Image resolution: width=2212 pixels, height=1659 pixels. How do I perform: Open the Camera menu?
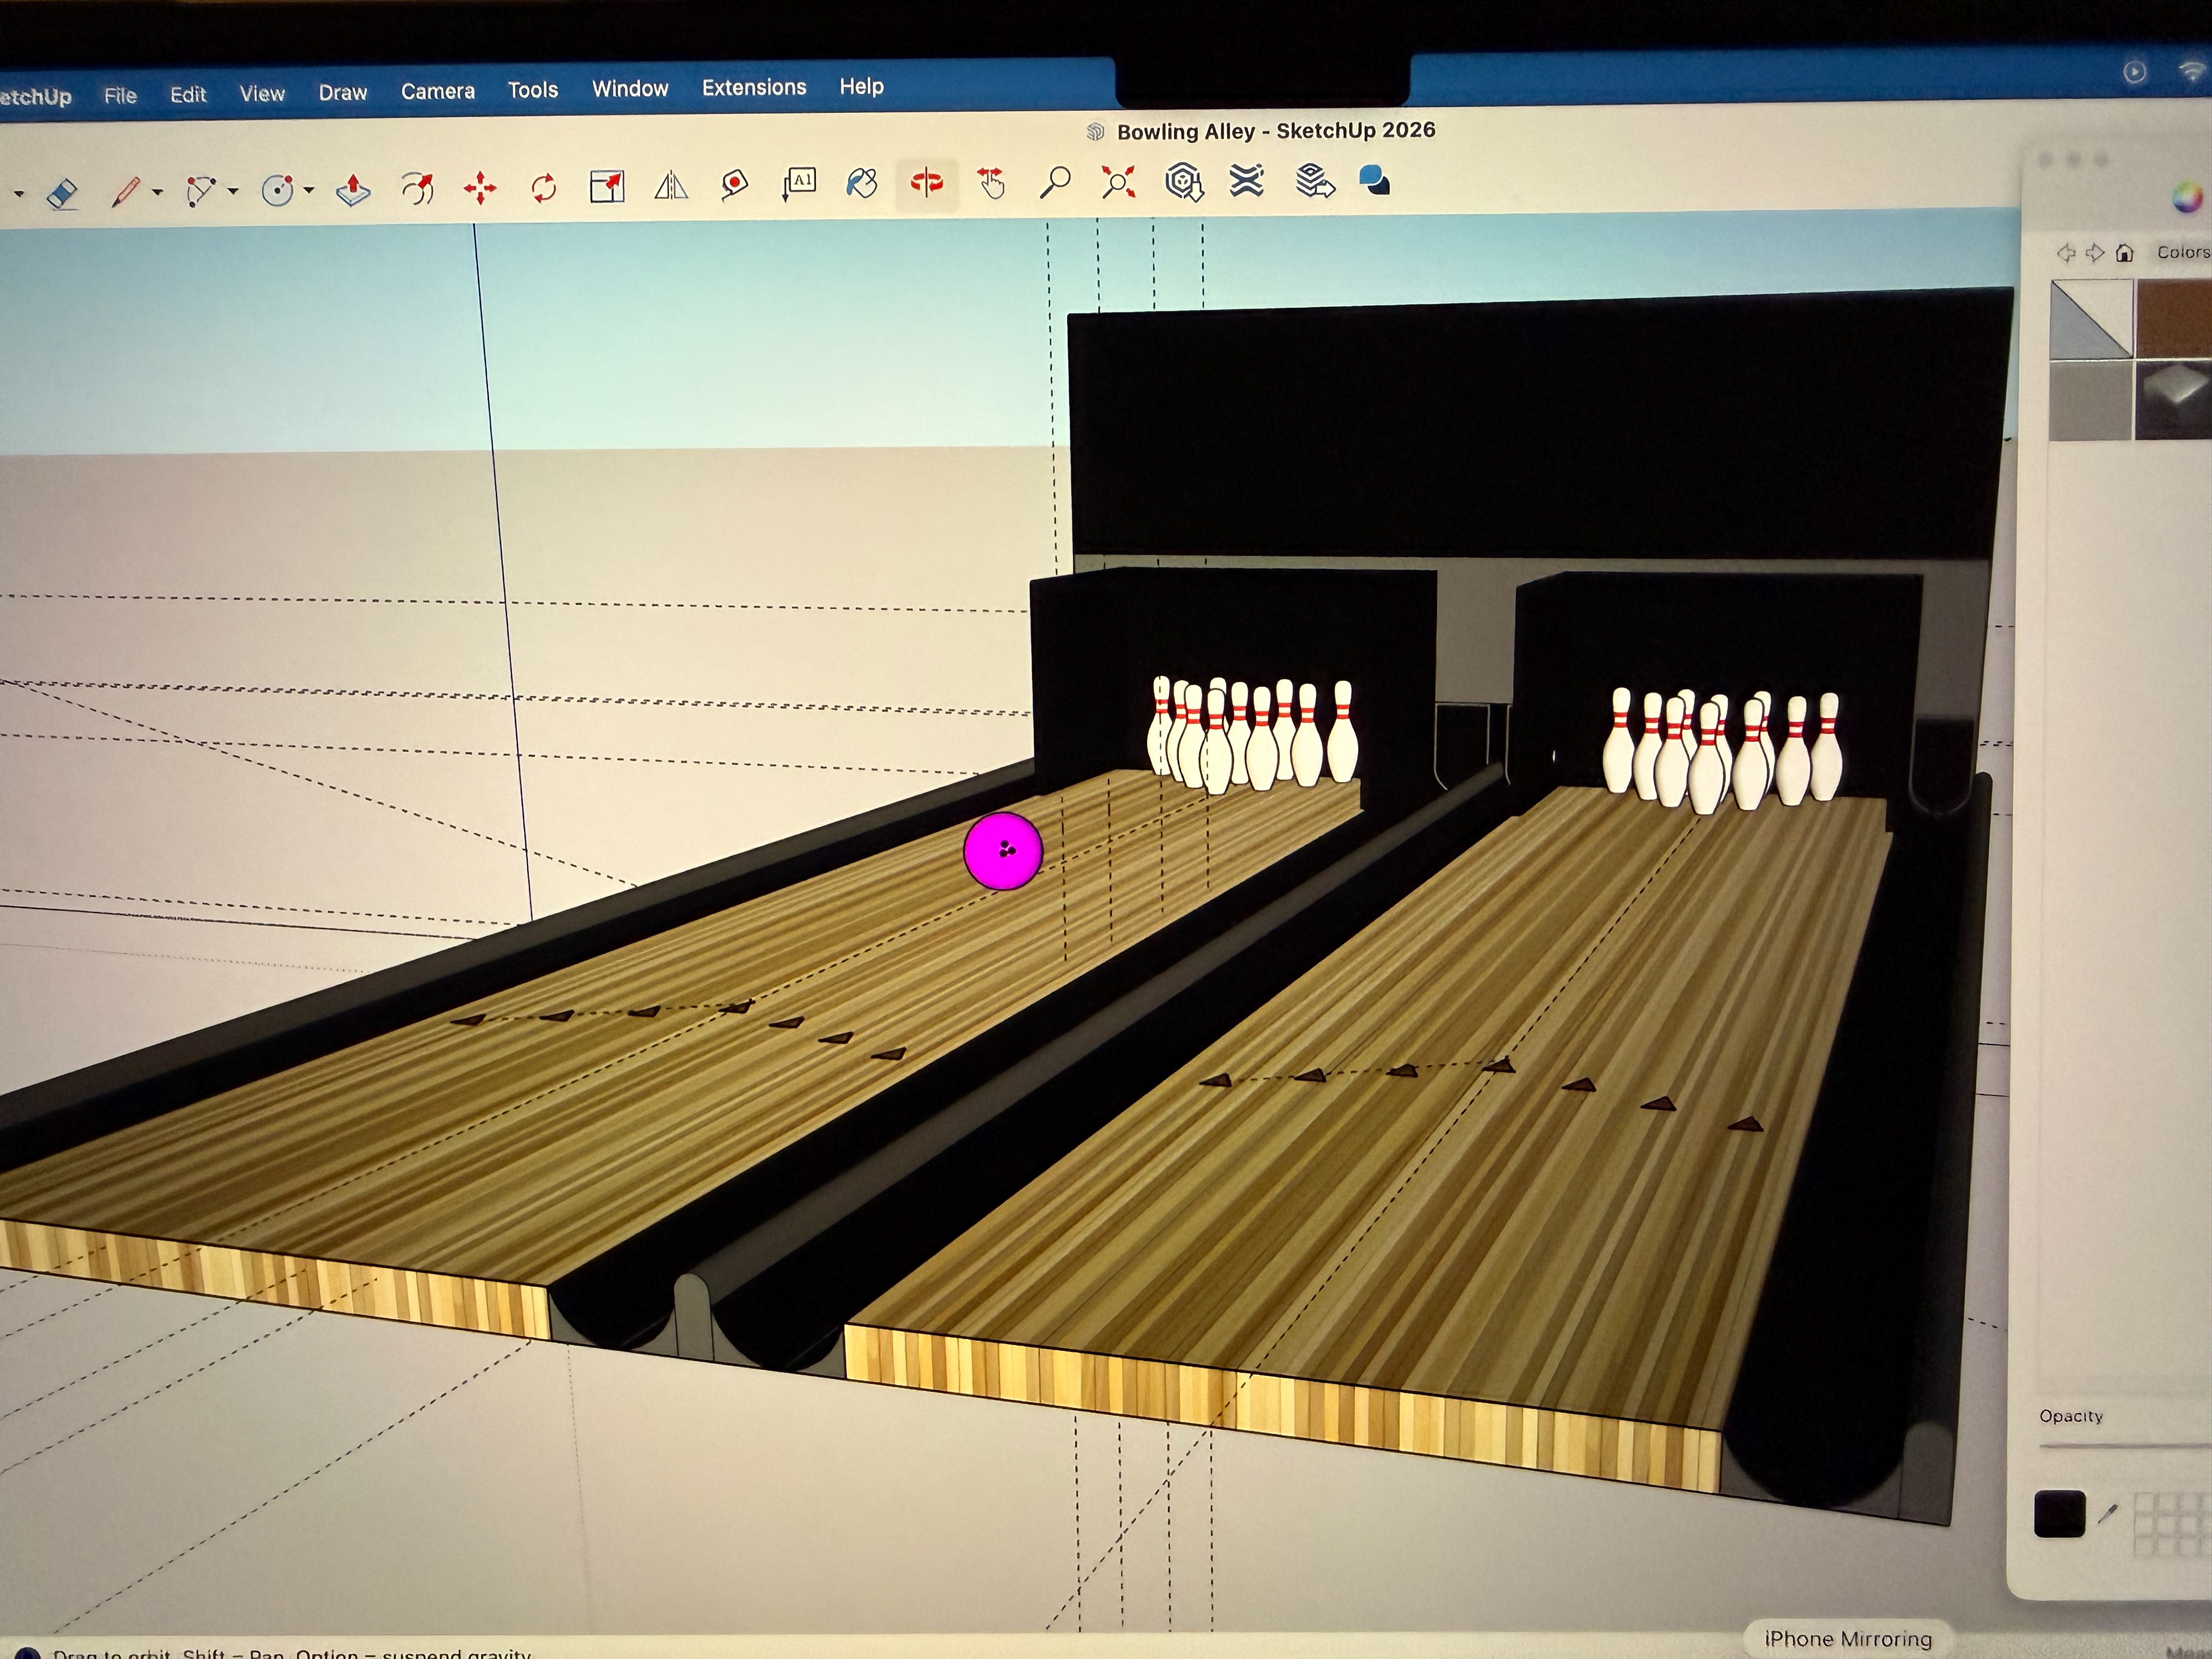pos(437,91)
